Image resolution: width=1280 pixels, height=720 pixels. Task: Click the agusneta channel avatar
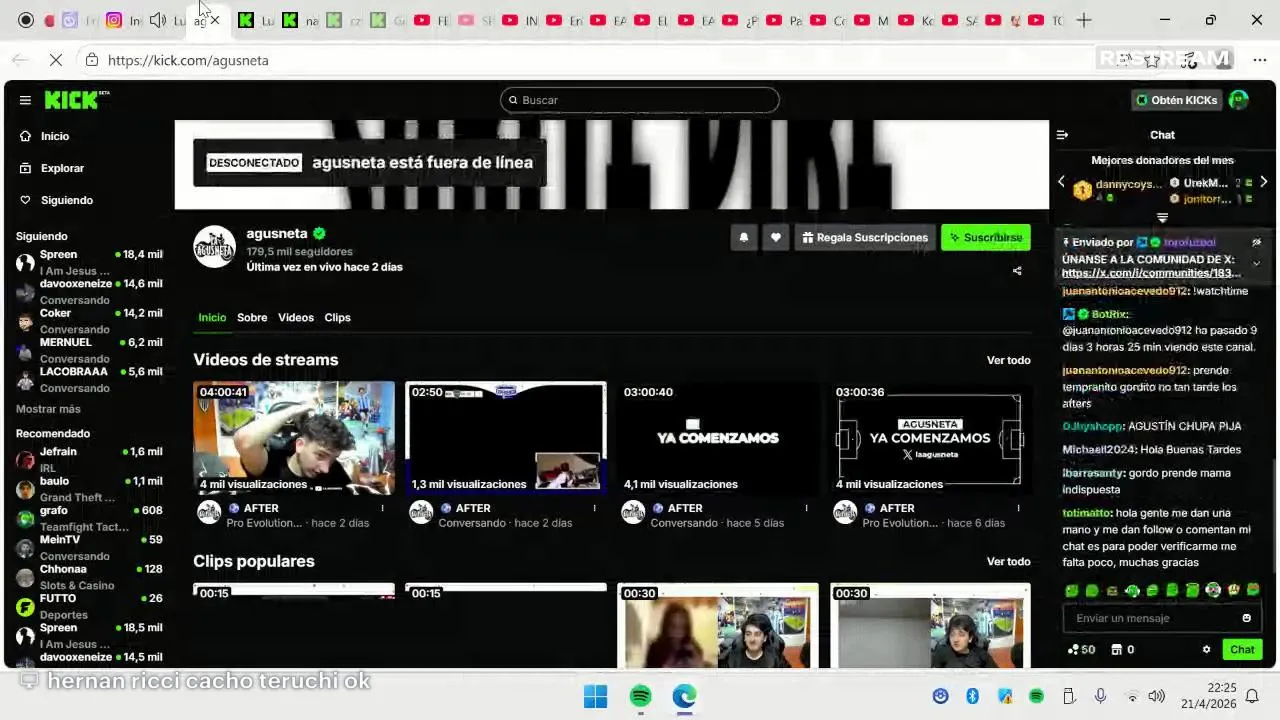[214, 247]
